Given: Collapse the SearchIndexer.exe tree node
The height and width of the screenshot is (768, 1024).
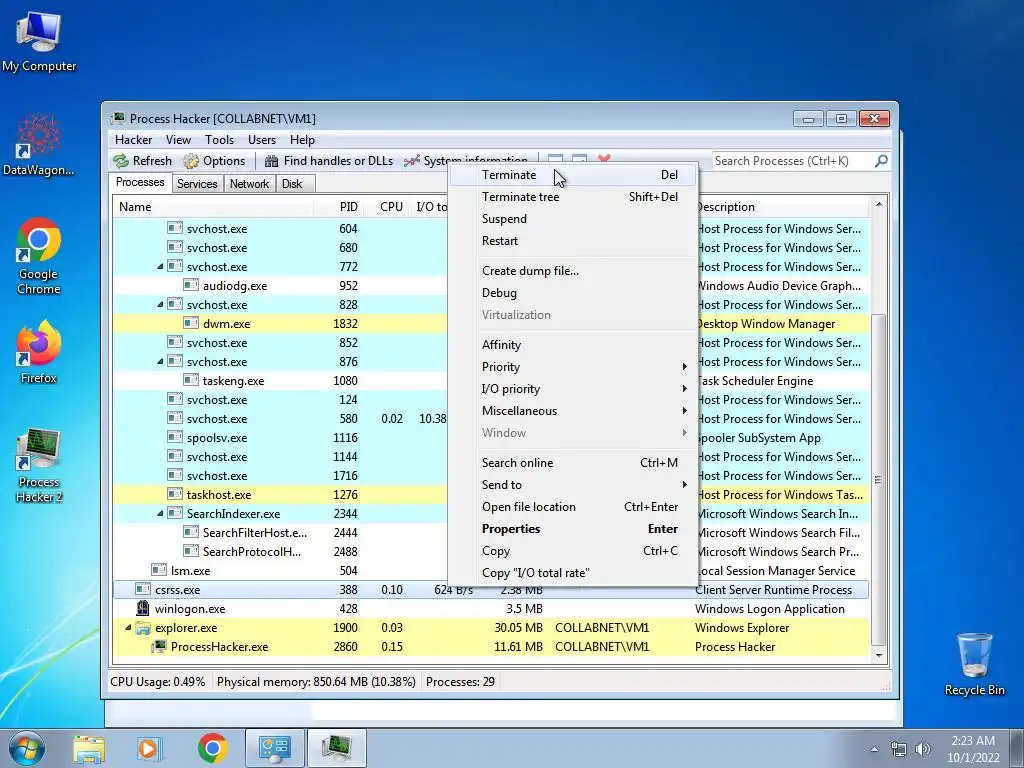Looking at the screenshot, I should coord(160,514).
